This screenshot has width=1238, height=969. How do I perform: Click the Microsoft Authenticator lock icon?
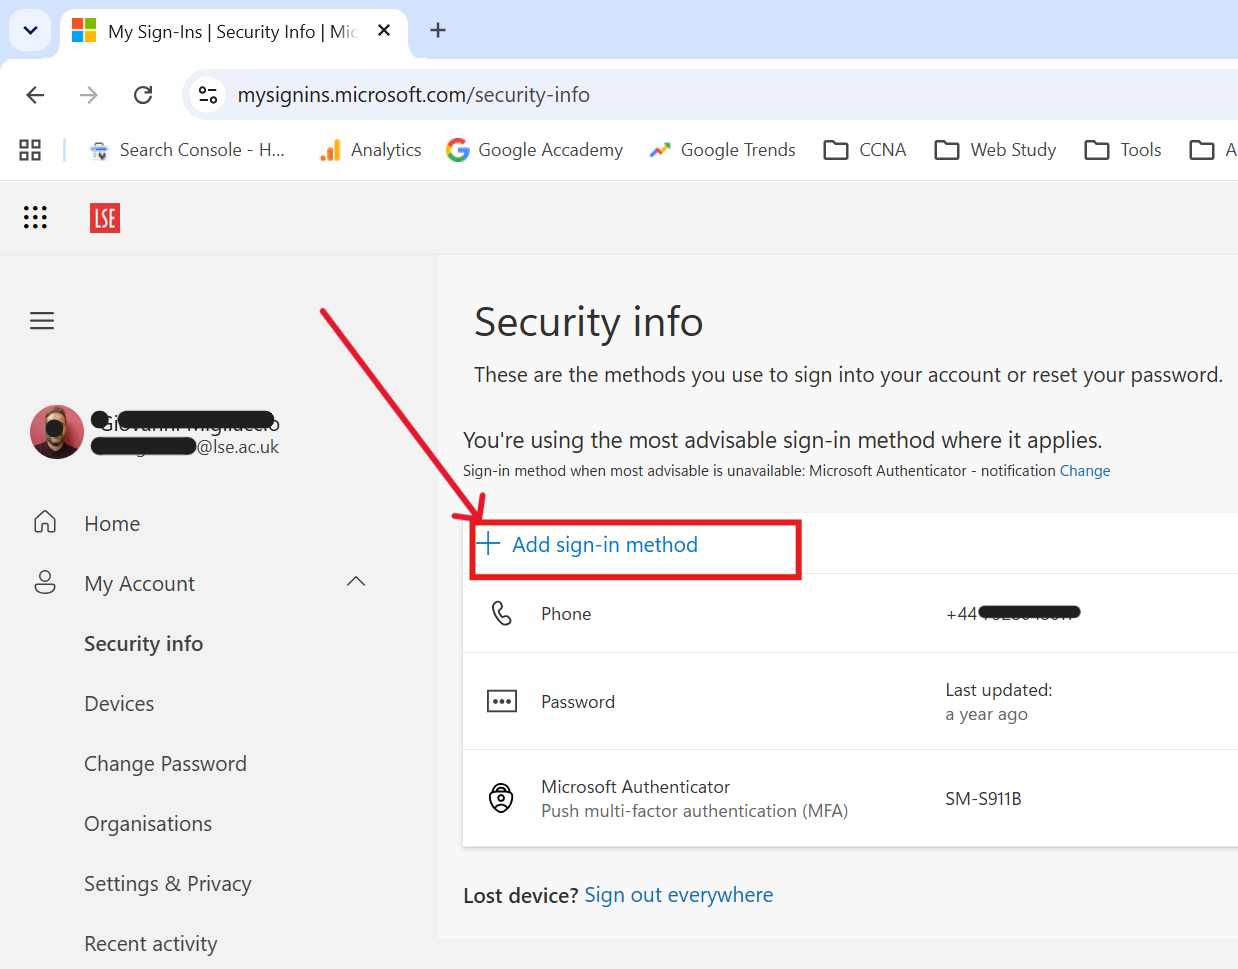pos(501,798)
